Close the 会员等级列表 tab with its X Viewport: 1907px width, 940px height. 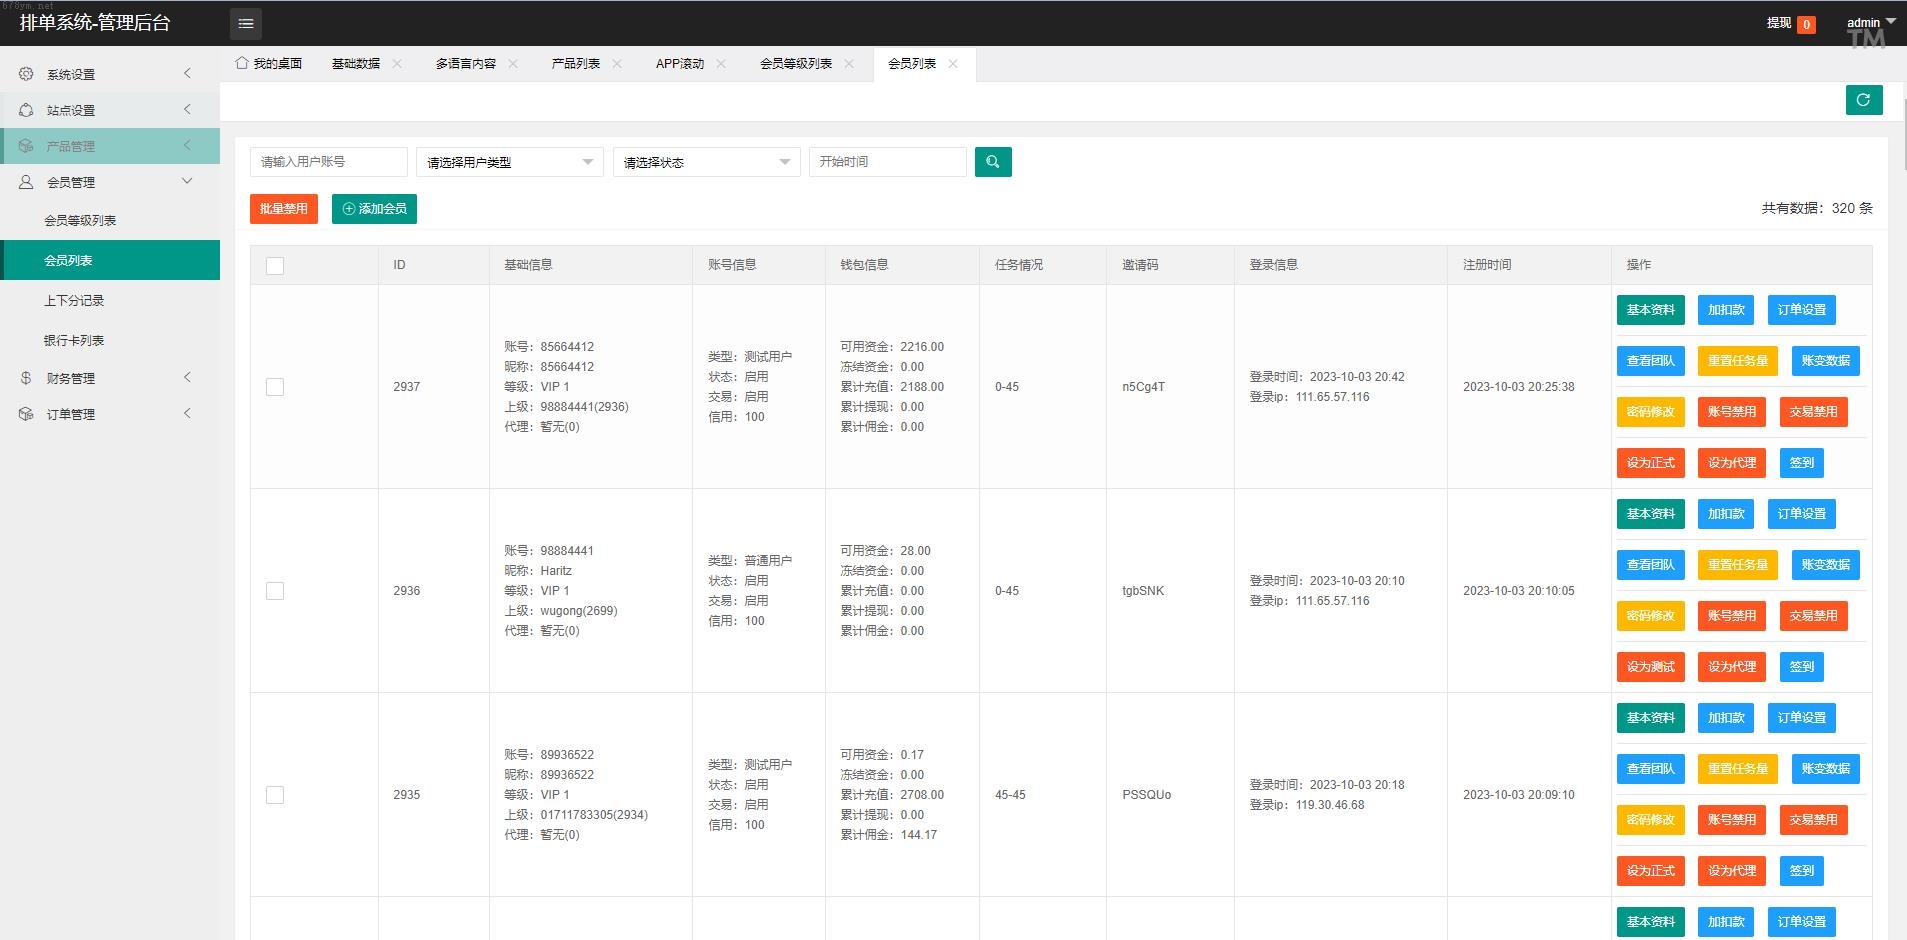point(849,64)
